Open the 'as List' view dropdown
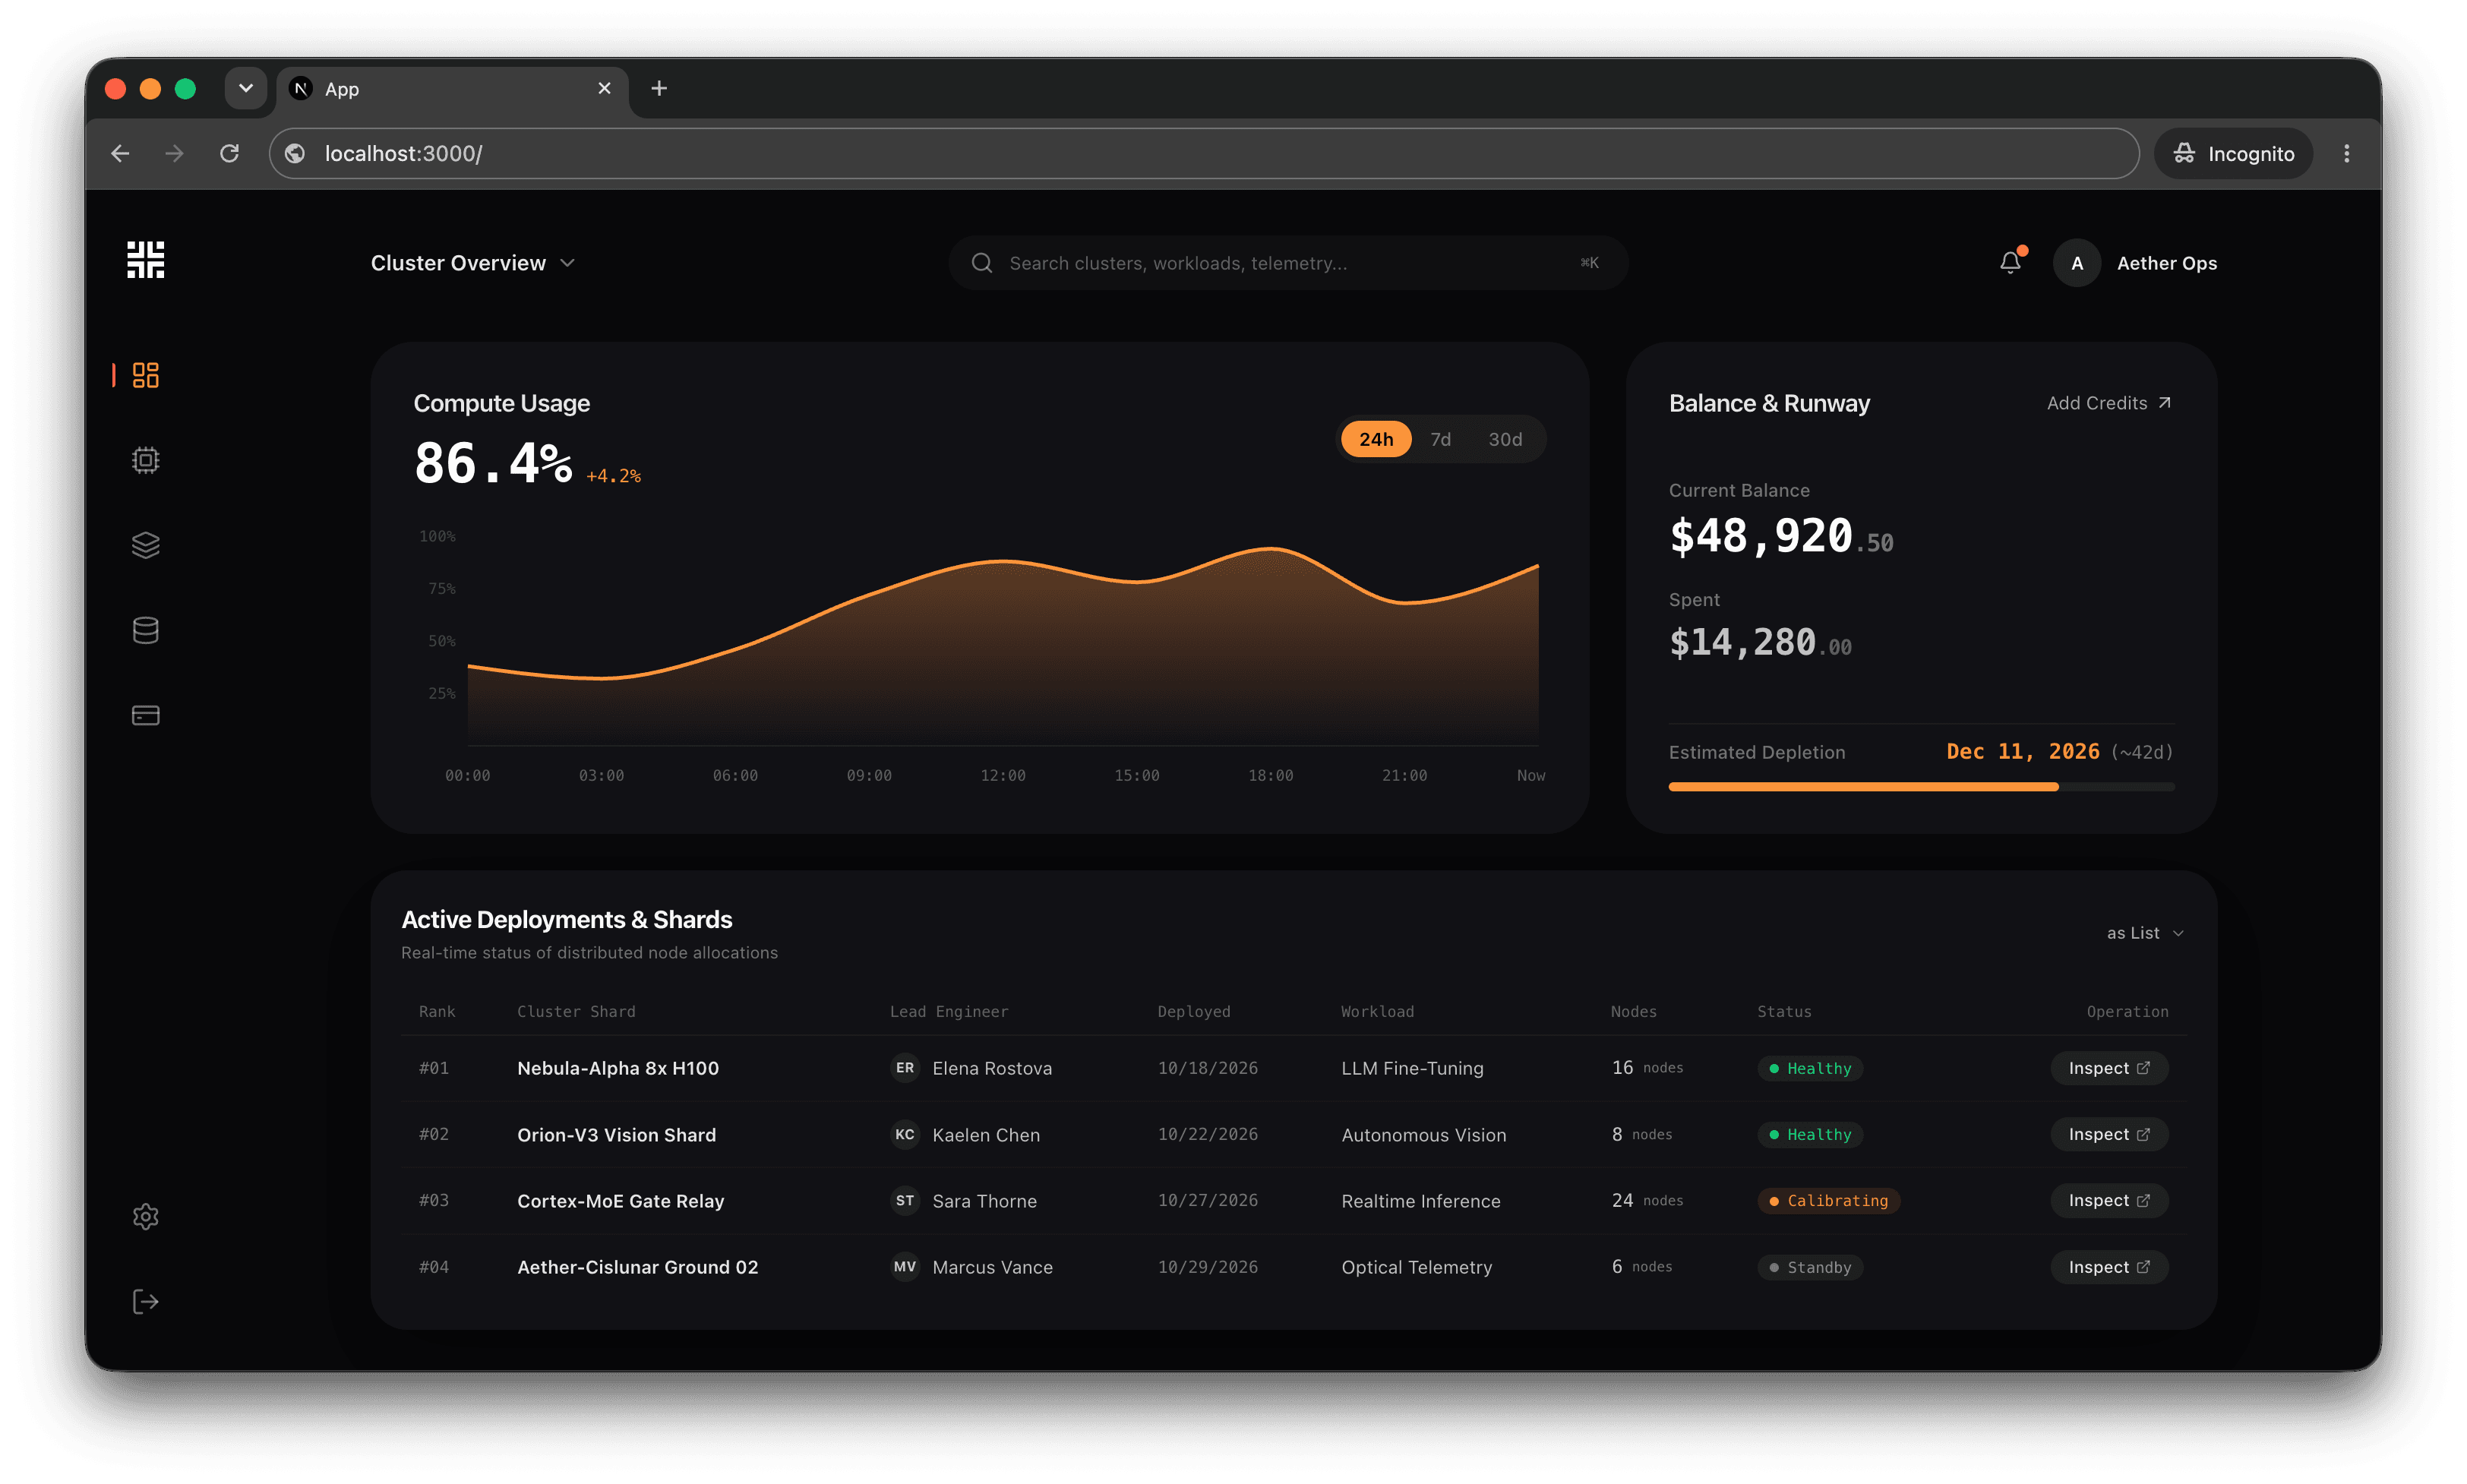Viewport: 2467px width, 1484px height. pyautogui.click(x=2145, y=933)
